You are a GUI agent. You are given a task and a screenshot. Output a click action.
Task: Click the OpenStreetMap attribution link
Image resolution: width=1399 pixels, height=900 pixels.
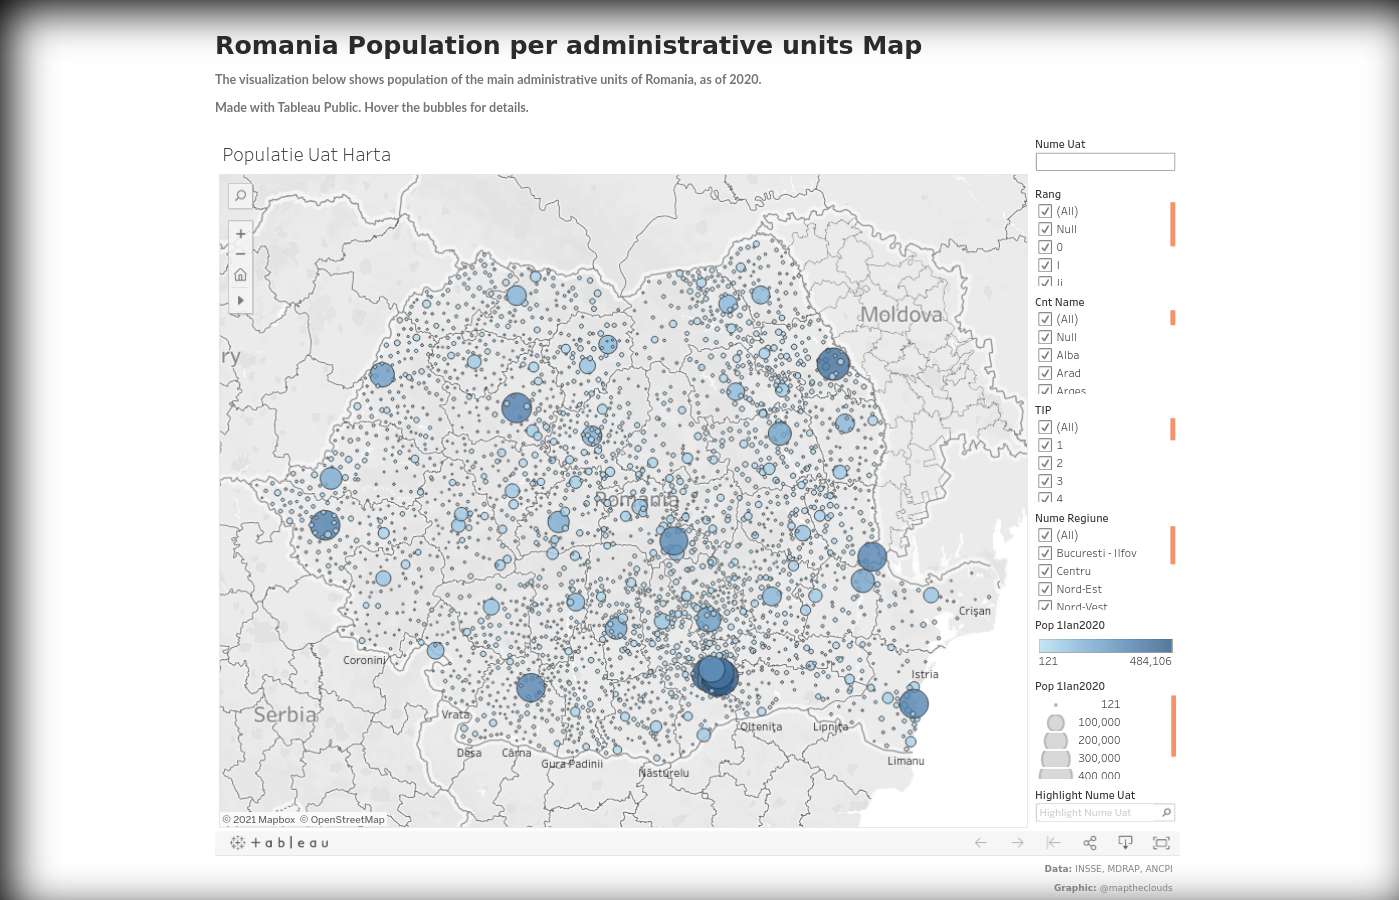pyautogui.click(x=347, y=819)
